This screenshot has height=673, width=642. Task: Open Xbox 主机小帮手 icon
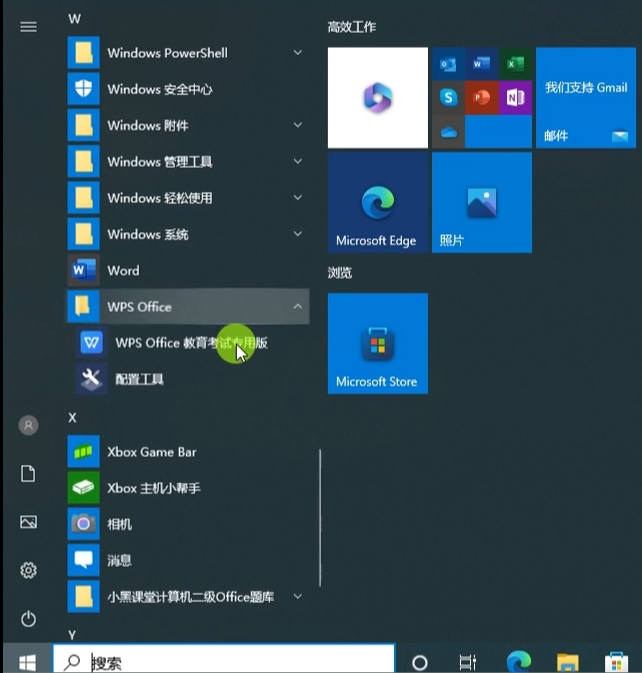84,488
